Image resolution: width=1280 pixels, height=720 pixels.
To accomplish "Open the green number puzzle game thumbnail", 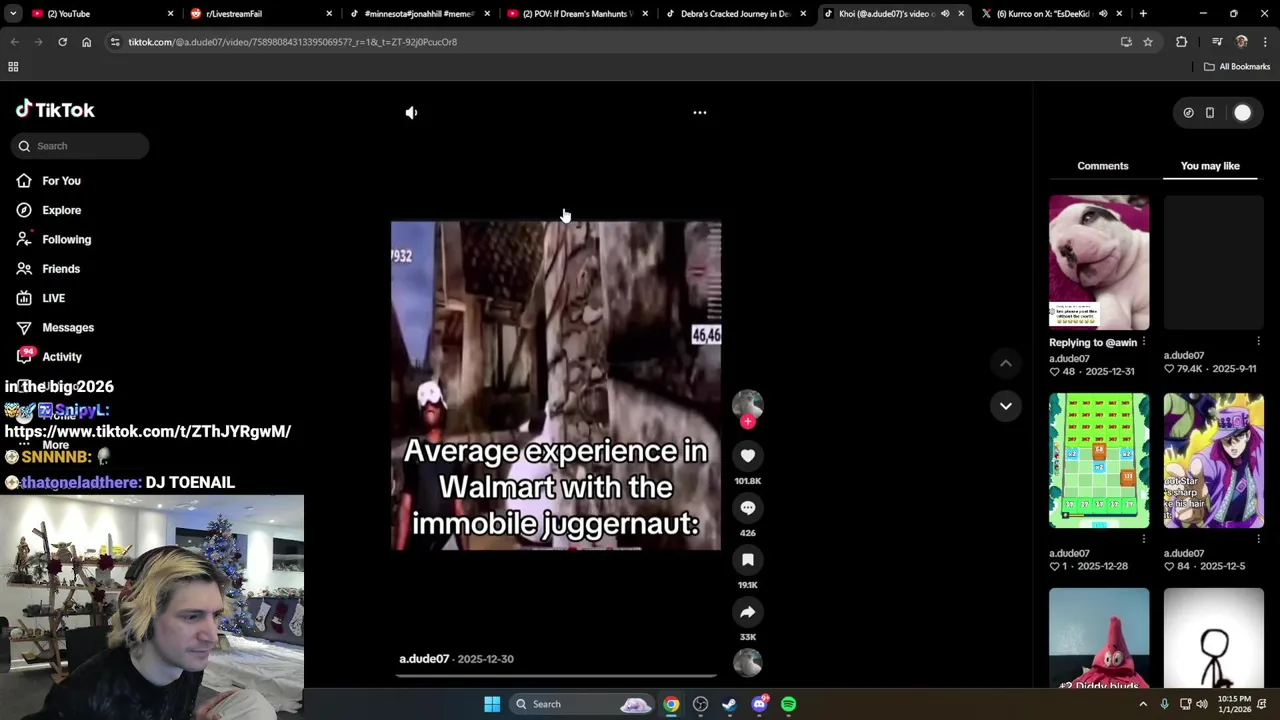I will (1099, 460).
